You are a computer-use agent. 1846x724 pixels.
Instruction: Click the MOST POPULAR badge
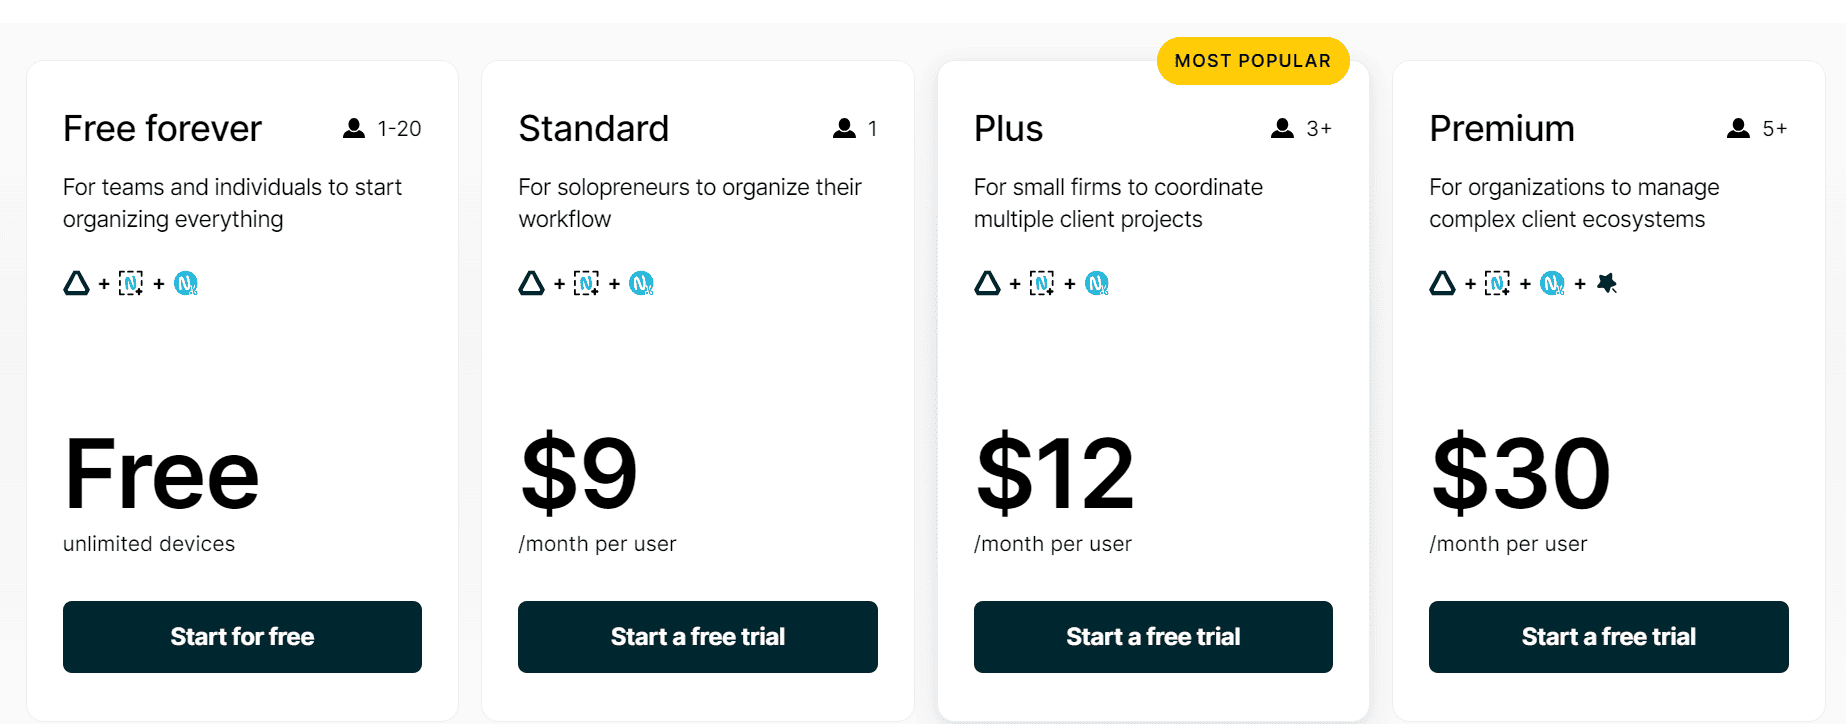pyautogui.click(x=1253, y=60)
